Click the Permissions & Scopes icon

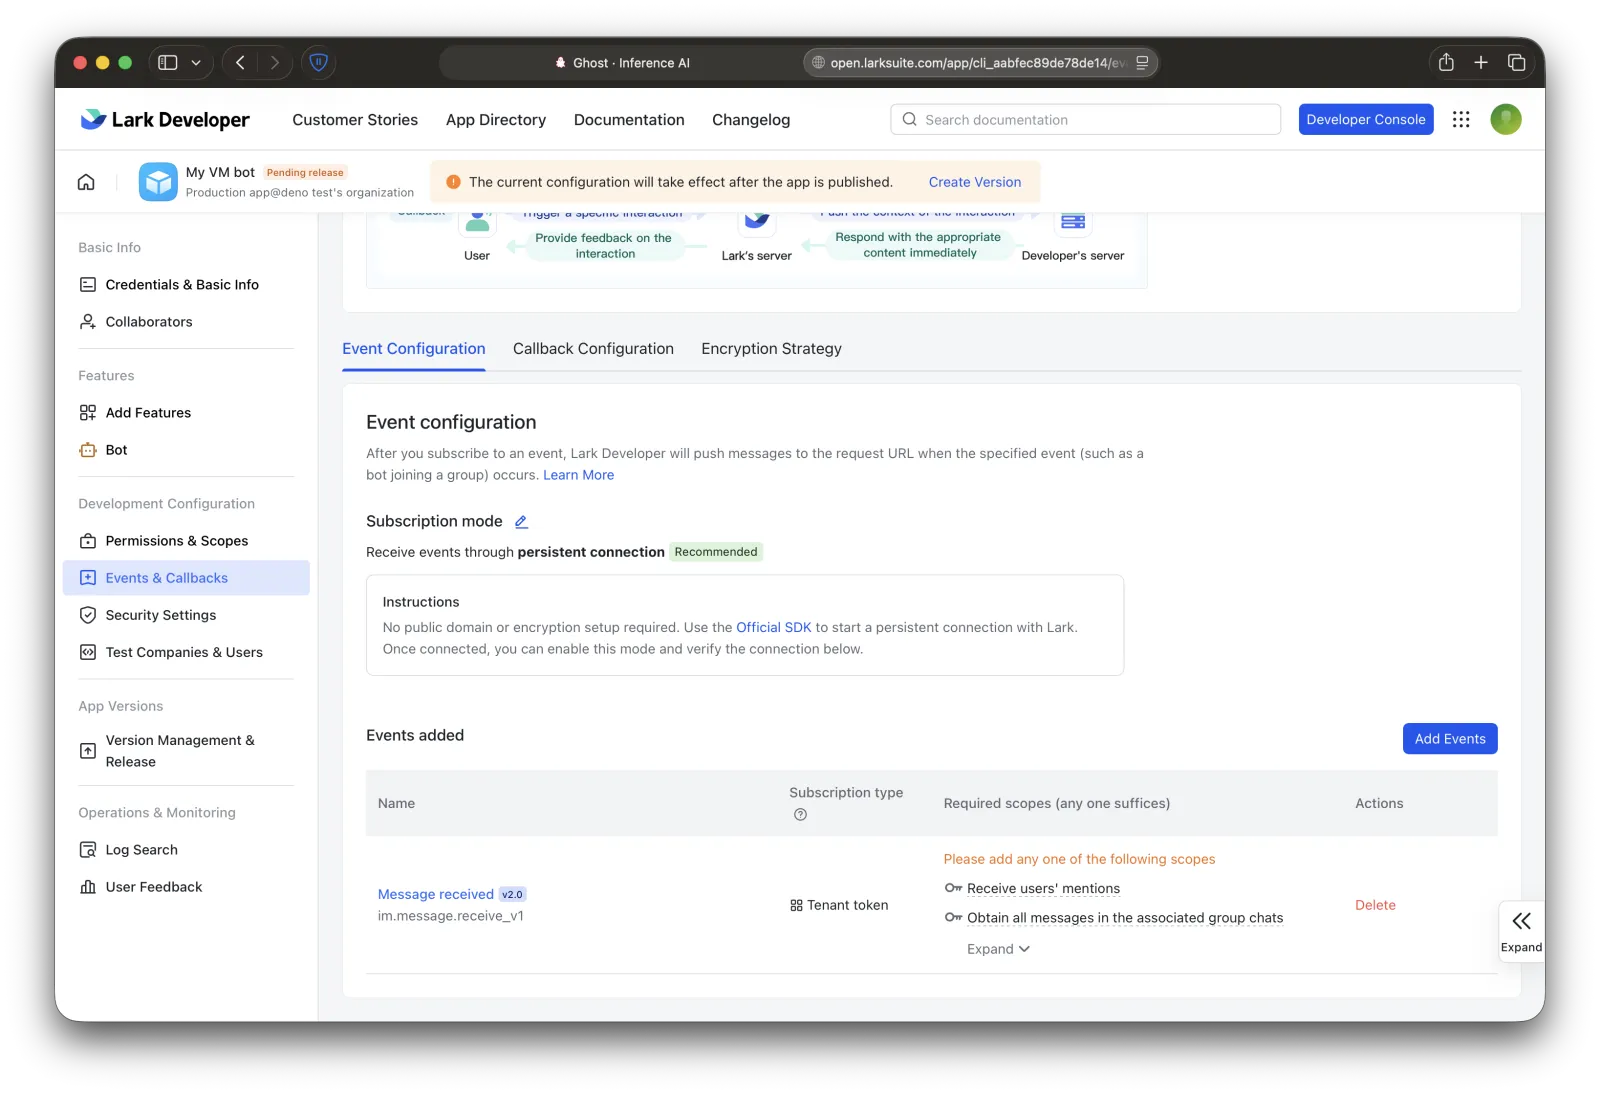tap(88, 541)
